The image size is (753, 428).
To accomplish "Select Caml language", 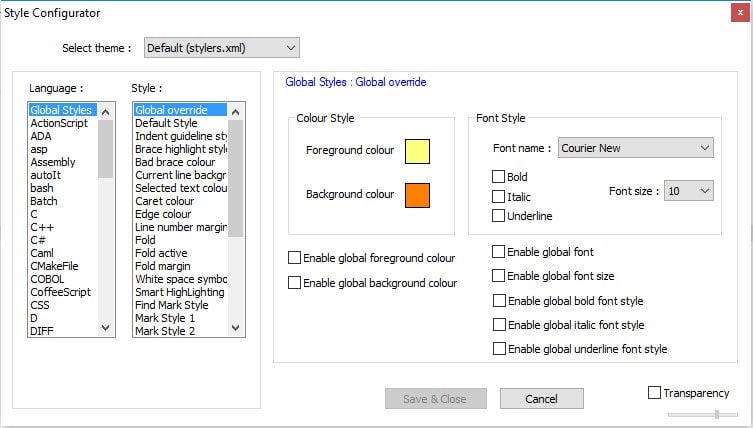I will pos(63,253).
